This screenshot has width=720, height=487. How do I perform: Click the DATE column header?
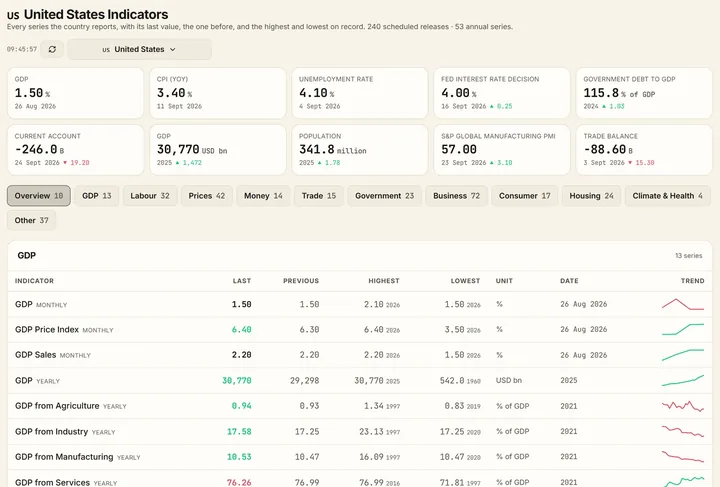tap(569, 281)
